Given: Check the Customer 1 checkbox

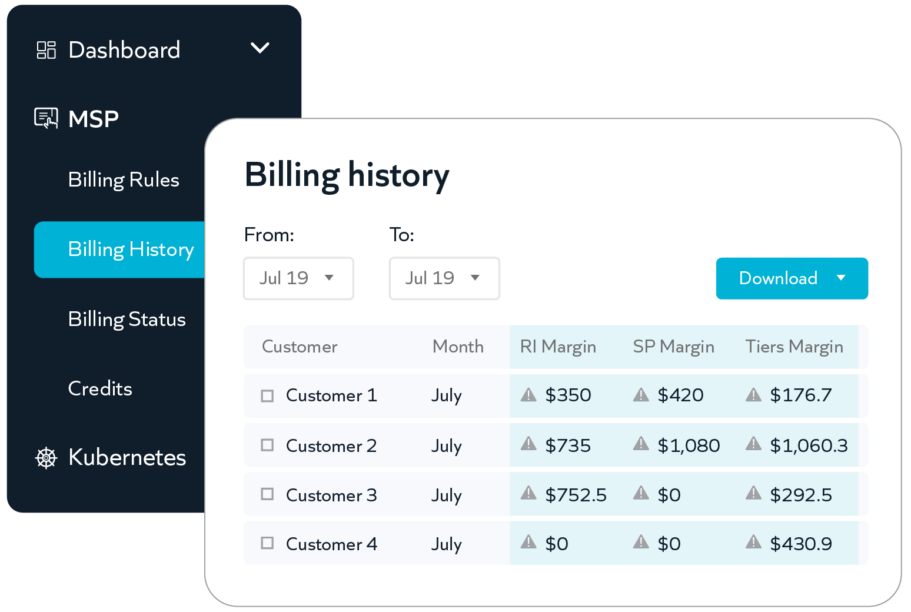Looking at the screenshot, I should coord(267,396).
